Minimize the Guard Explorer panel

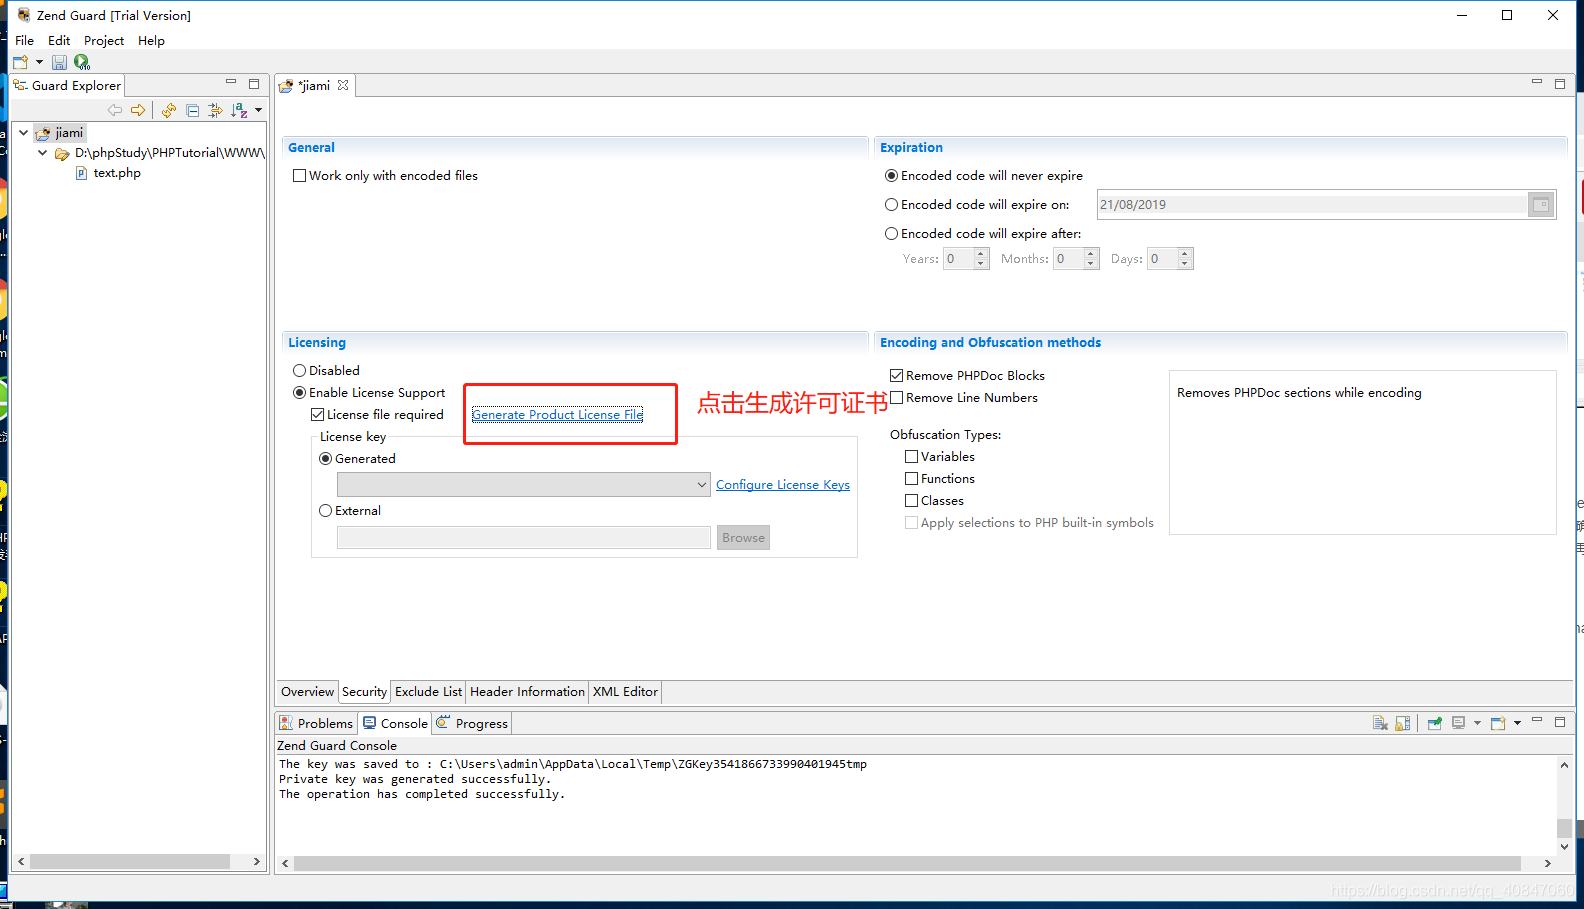pos(231,83)
